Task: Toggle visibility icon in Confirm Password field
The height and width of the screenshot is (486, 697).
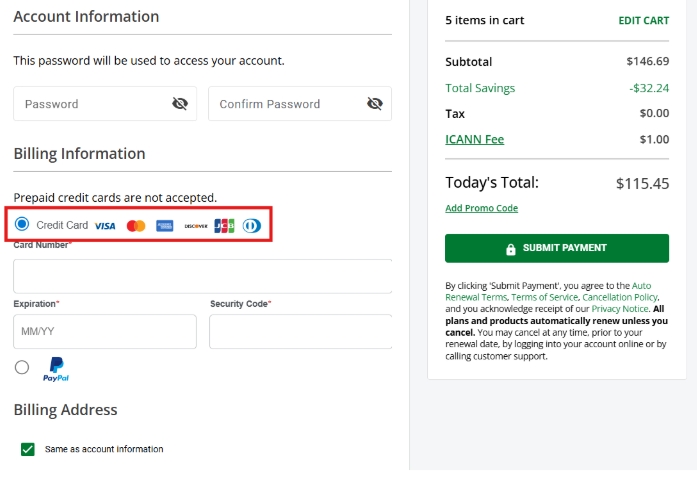Action: 375,104
